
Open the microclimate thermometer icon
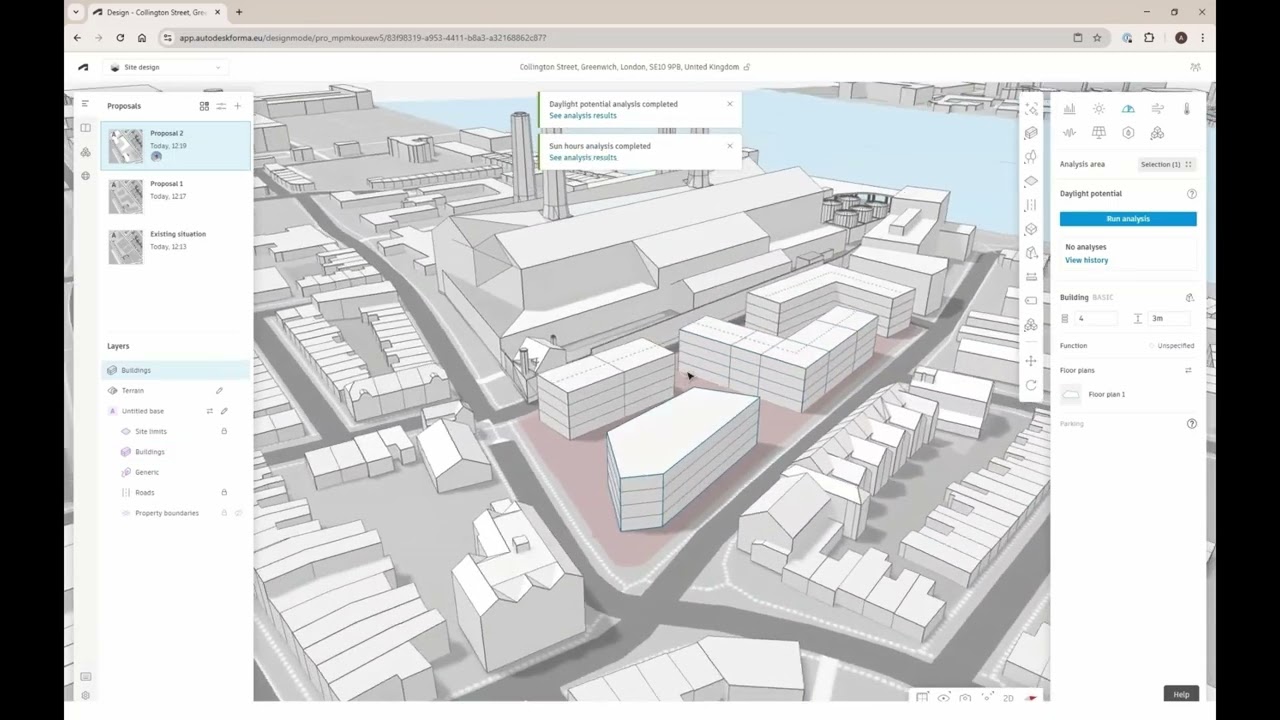(1187, 108)
